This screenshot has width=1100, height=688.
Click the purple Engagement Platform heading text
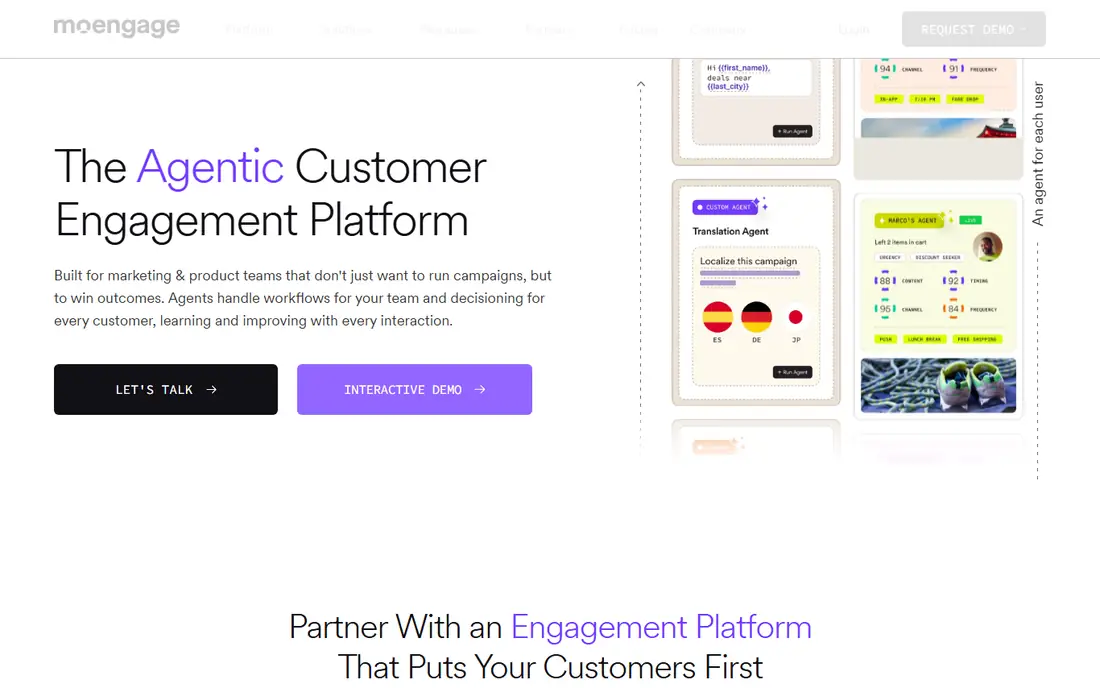661,627
